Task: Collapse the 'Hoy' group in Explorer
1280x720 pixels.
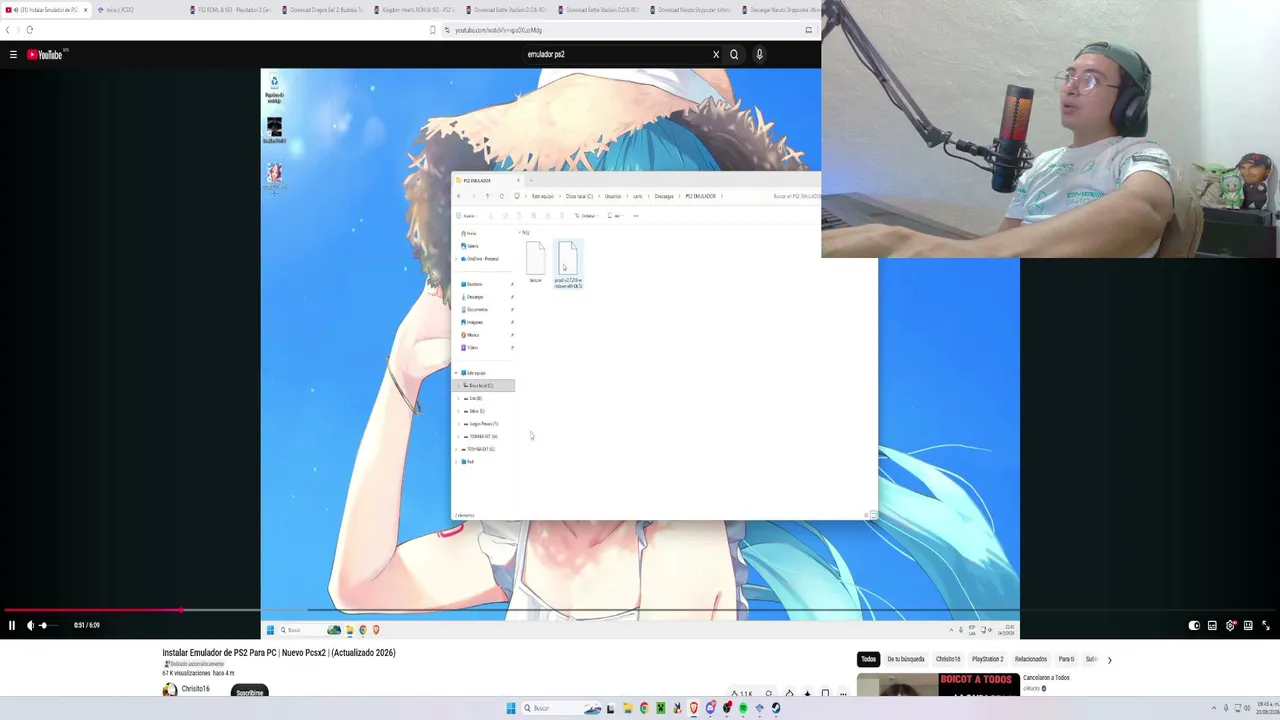Action: (x=520, y=233)
